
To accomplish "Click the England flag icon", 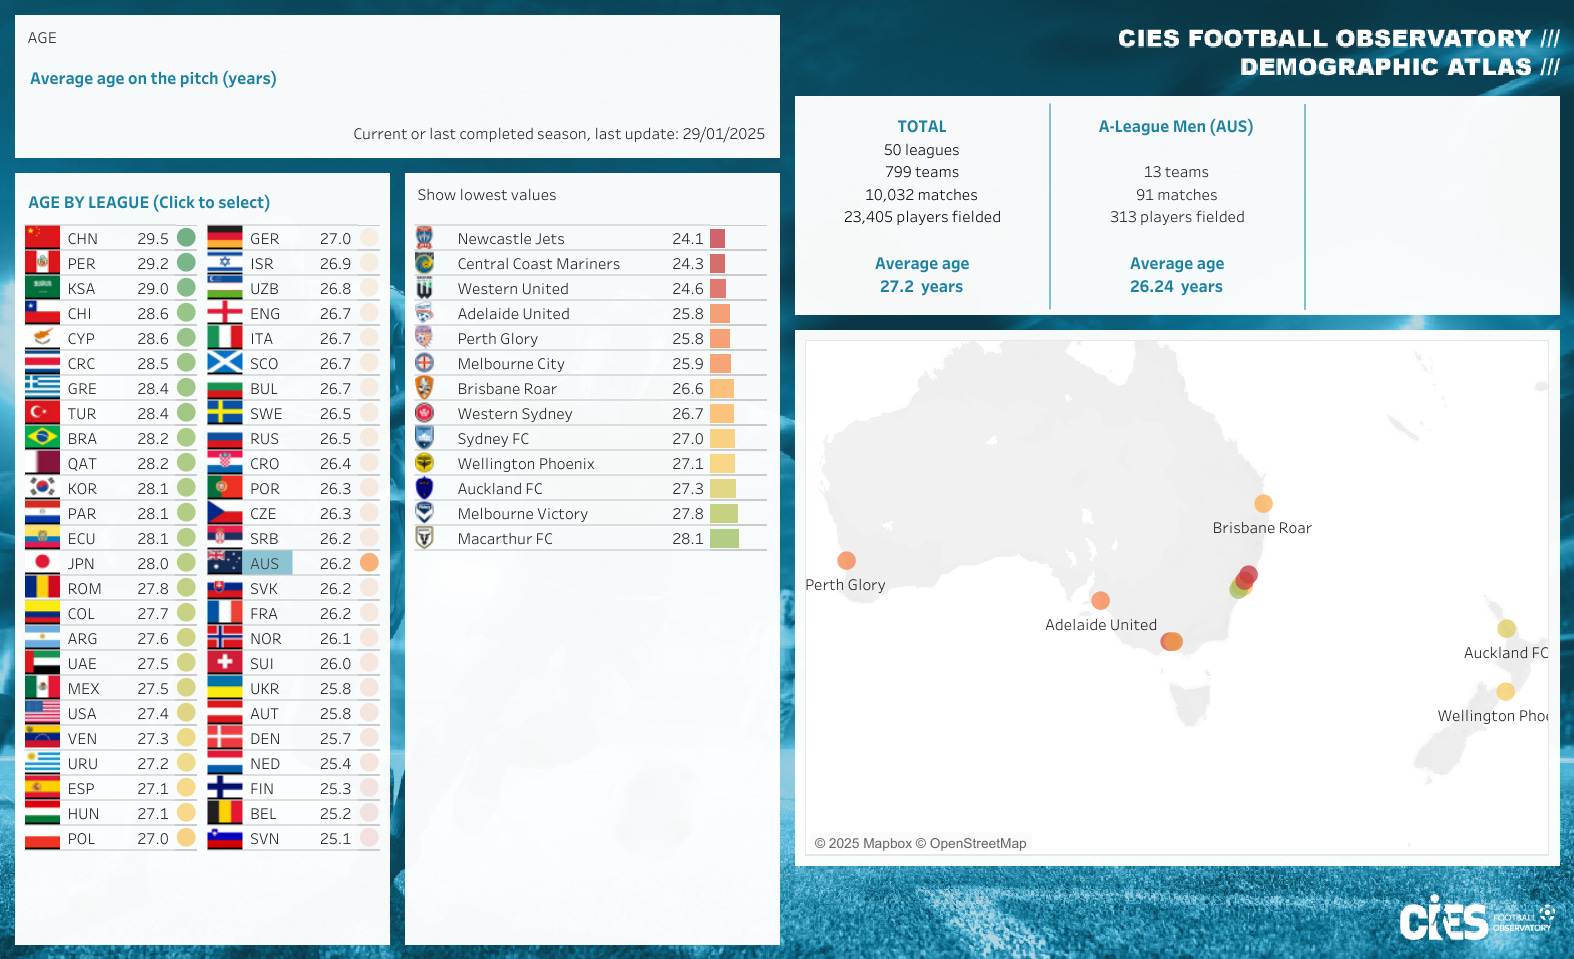I will [225, 313].
